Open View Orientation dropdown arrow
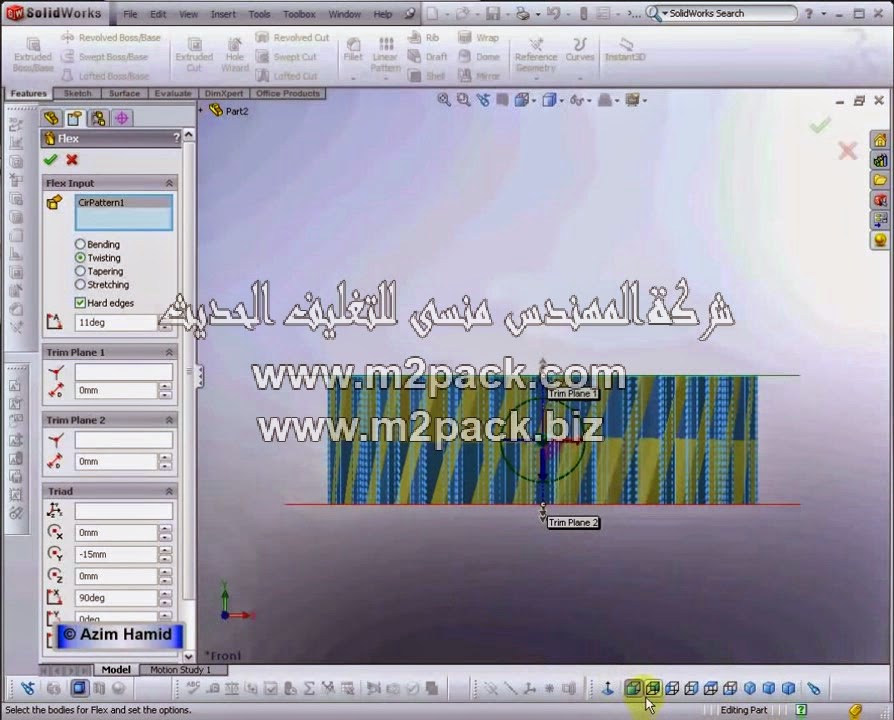The height and width of the screenshot is (720, 894). 534,101
